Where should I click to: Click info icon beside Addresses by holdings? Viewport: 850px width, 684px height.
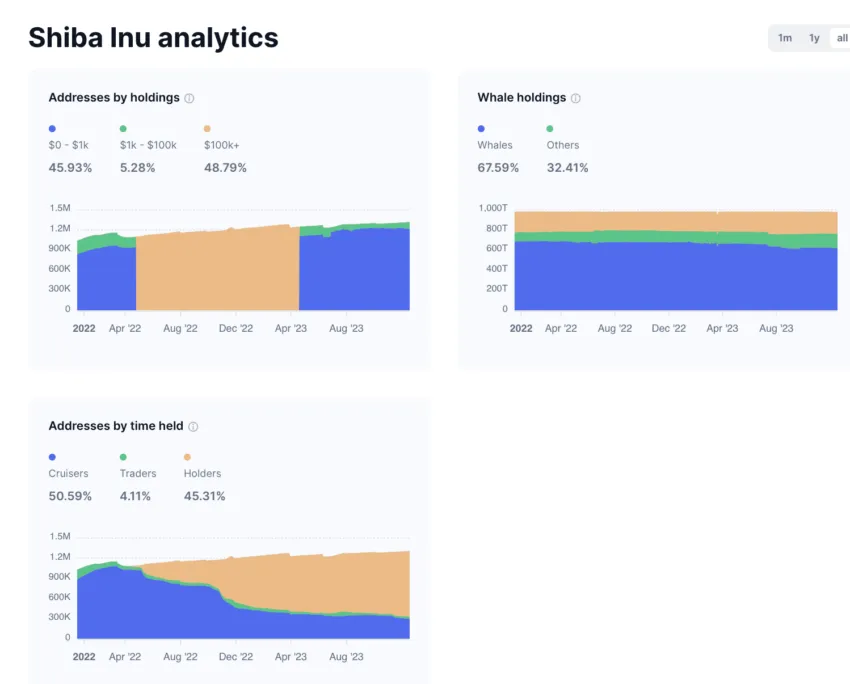coord(189,98)
